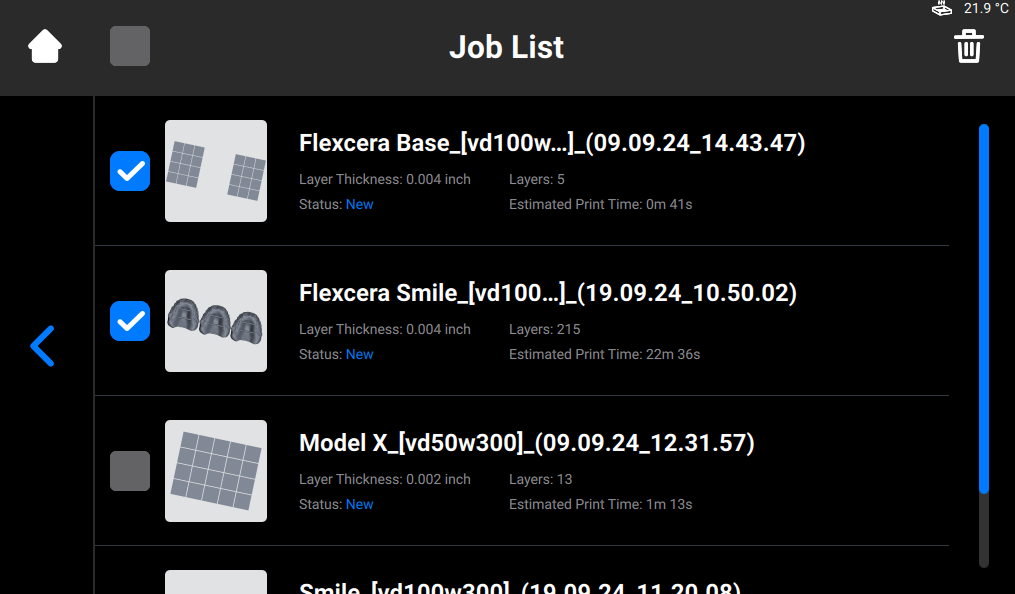Delete selected jobs with trash icon

pyautogui.click(x=968, y=47)
